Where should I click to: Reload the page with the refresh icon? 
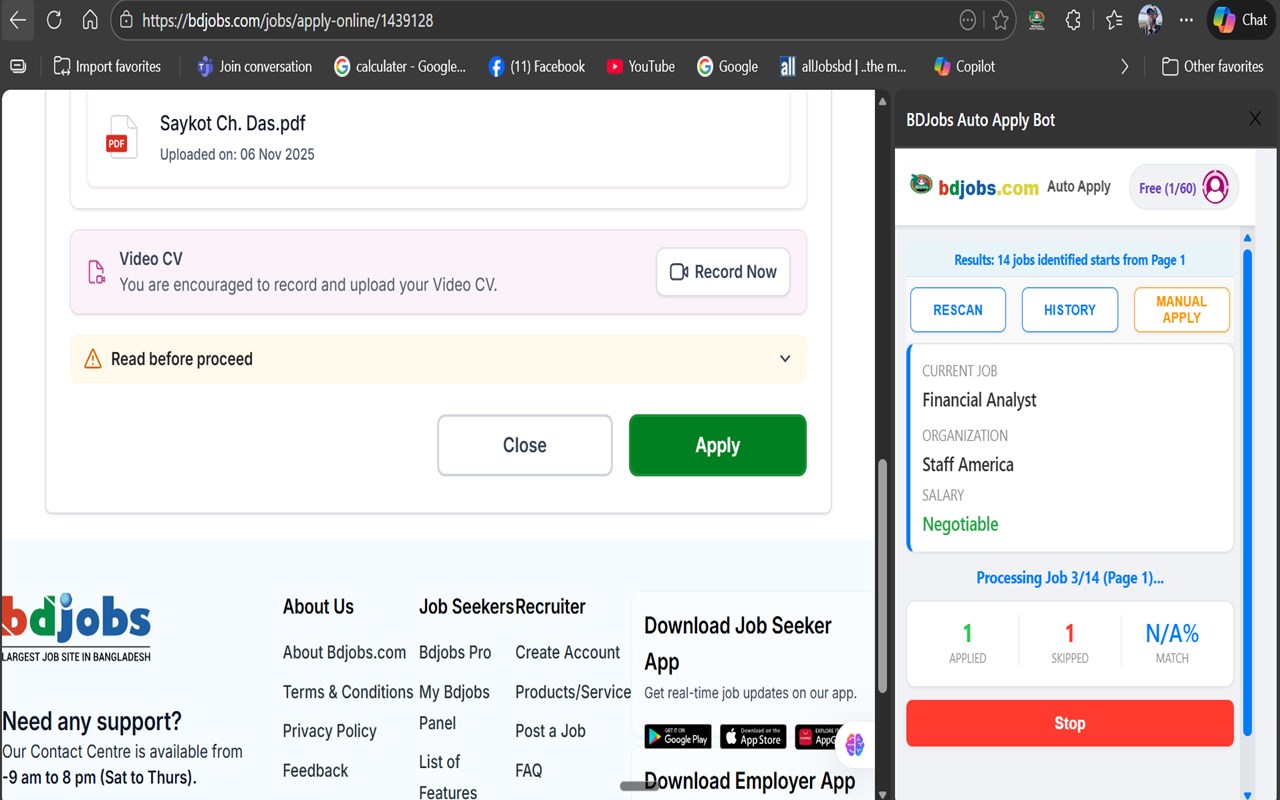tap(54, 20)
